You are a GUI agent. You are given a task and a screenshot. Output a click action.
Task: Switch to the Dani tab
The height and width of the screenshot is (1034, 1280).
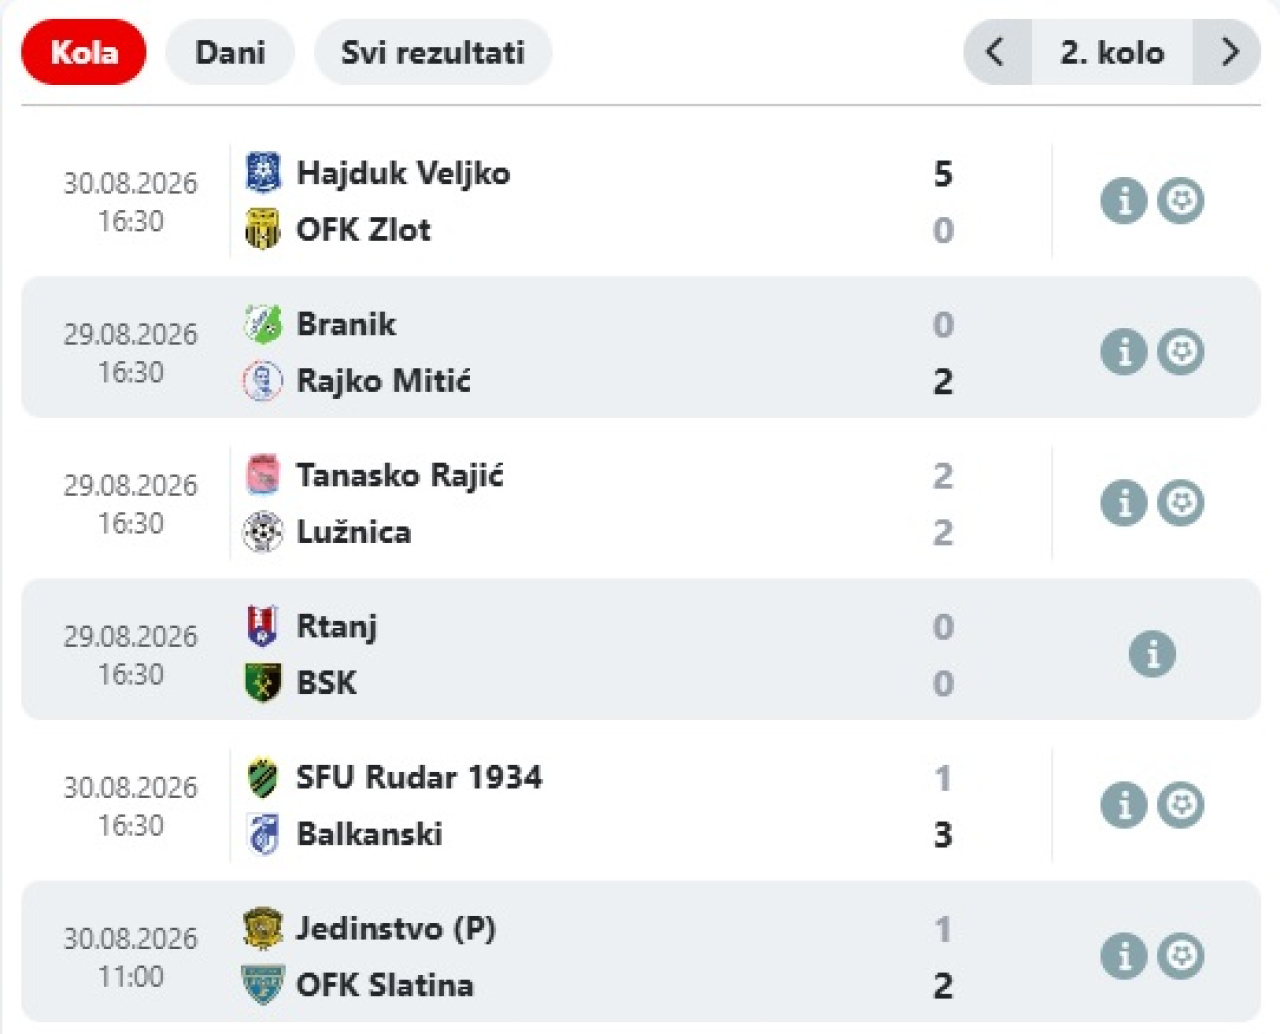[x=230, y=52]
